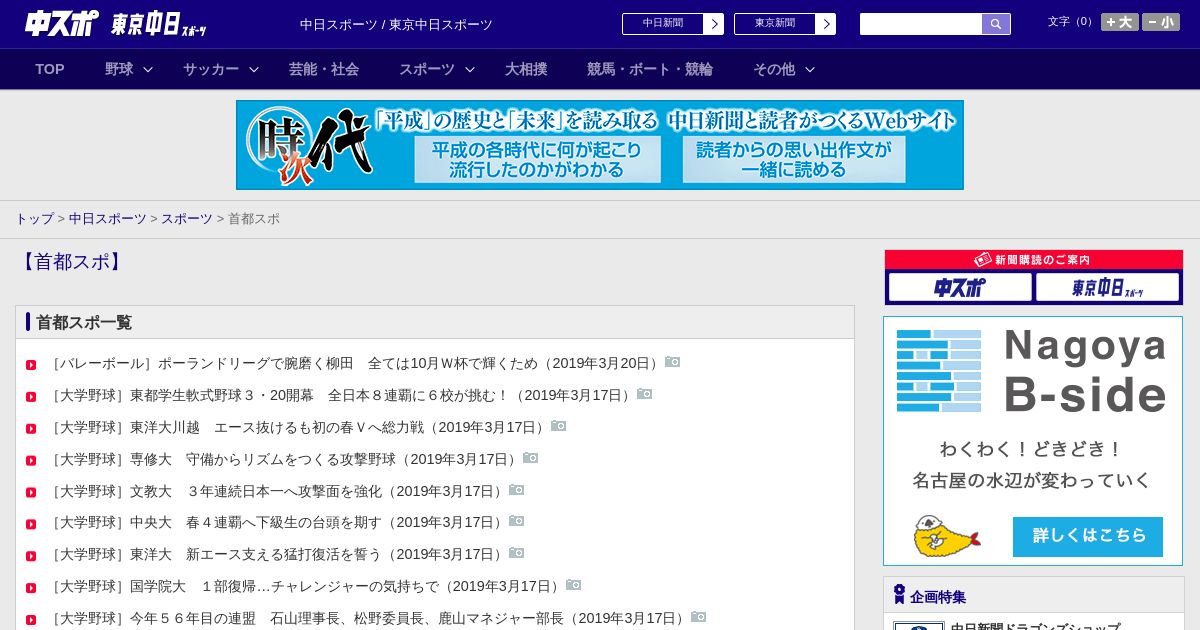Image resolution: width=1200 pixels, height=630 pixels.
Task: Click 中スポ subscription button in sidebar
Action: pos(960,287)
